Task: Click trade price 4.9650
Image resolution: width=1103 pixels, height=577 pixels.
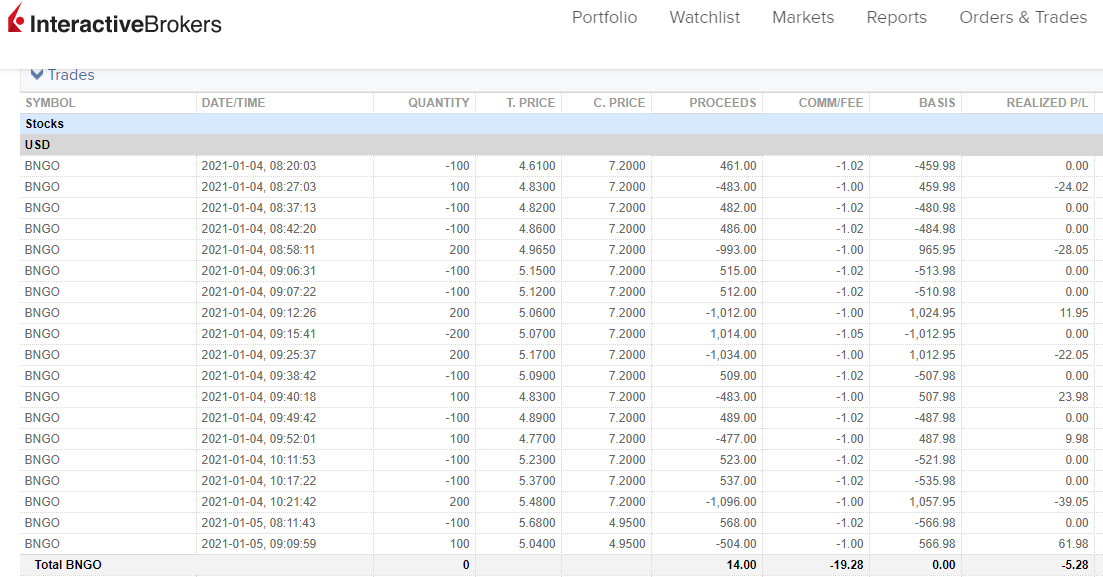Action: (x=537, y=250)
